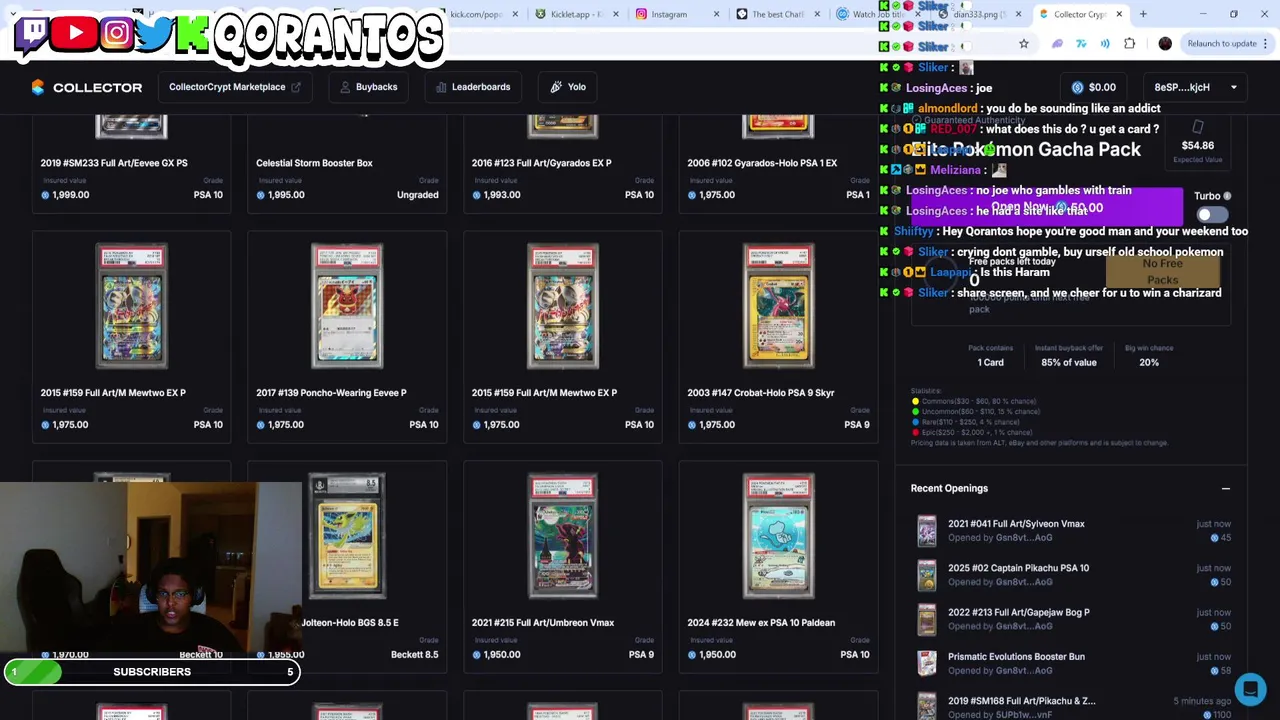Screen dimensions: 1280x720
Task: Click the green Uncommon statistics dot
Action: click(x=915, y=412)
